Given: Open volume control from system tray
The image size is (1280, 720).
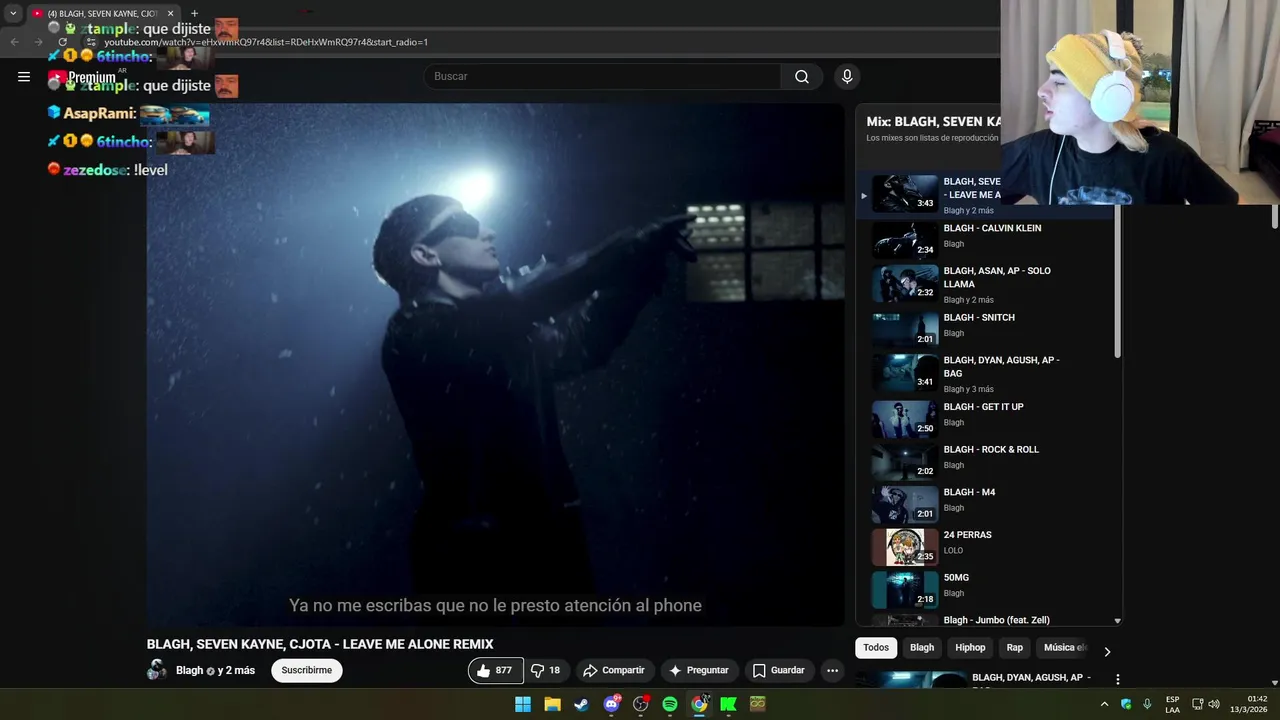Looking at the screenshot, I should point(1214,704).
